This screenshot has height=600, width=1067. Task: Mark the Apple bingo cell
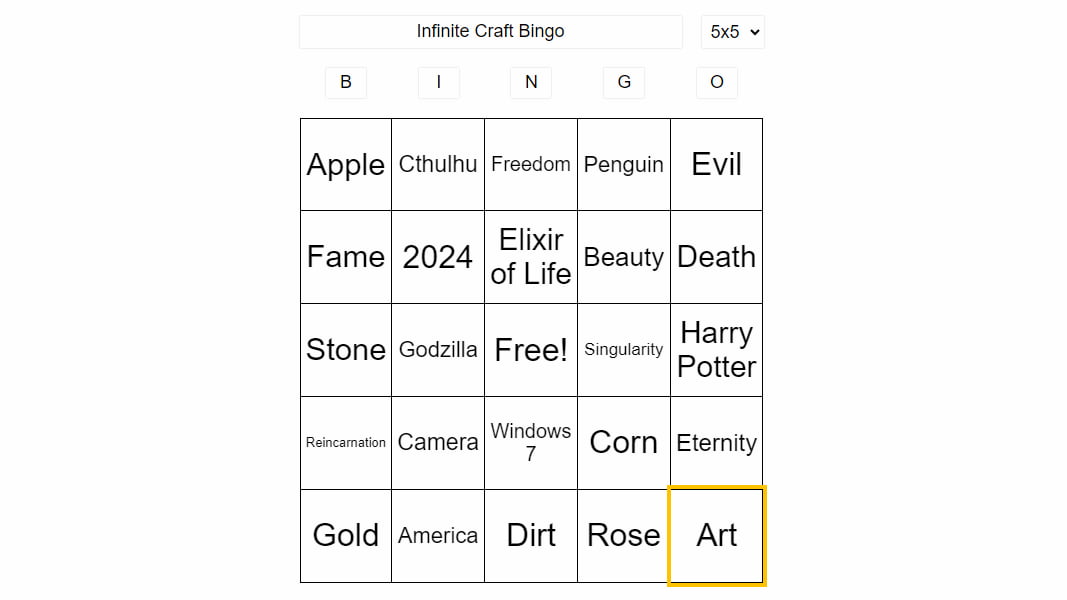pyautogui.click(x=346, y=164)
